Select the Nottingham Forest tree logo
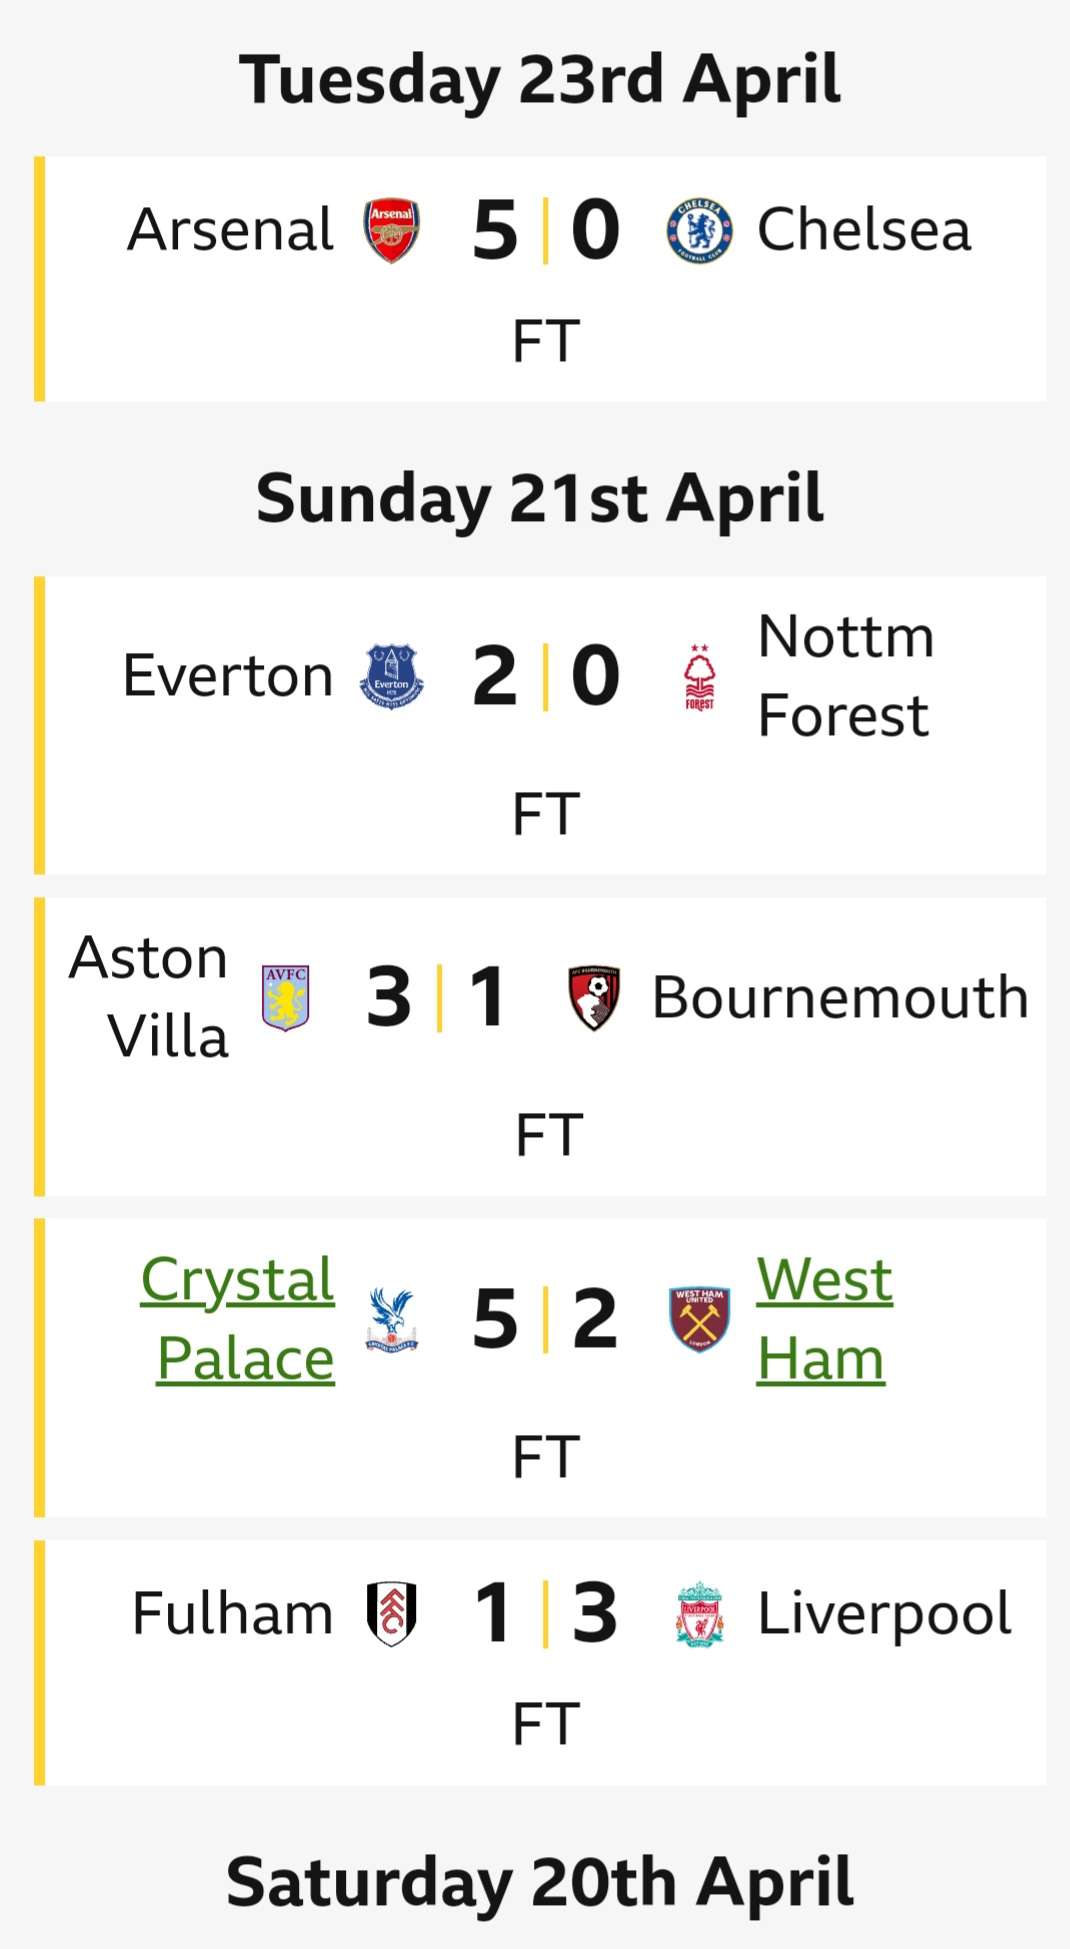Screen dimensions: 1070x1949 [699, 677]
